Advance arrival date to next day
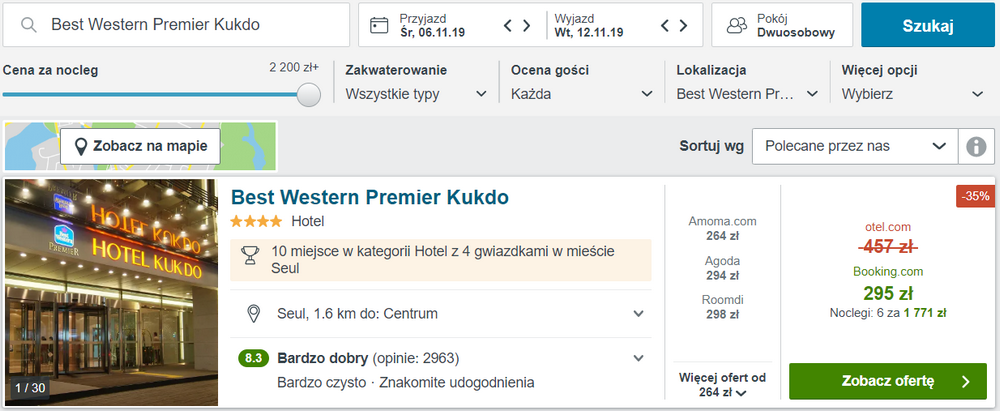Image resolution: width=1000 pixels, height=411 pixels. [x=527, y=26]
